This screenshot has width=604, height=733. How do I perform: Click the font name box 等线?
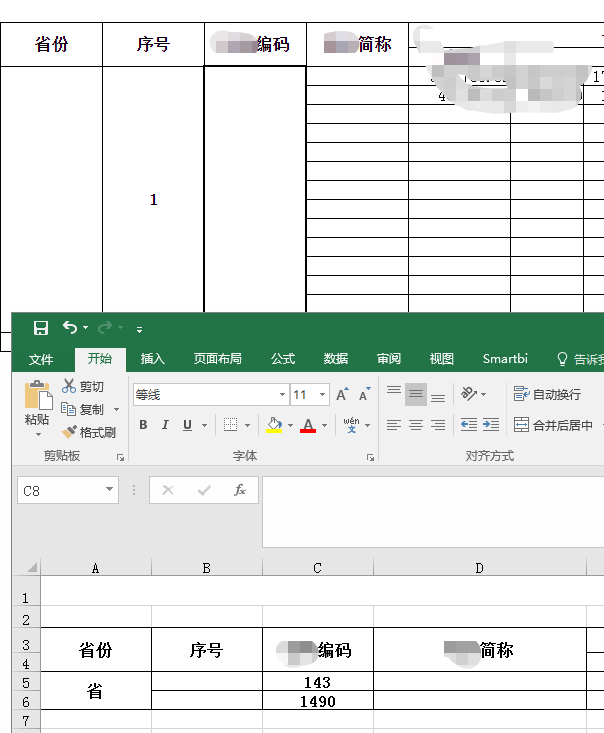point(206,395)
